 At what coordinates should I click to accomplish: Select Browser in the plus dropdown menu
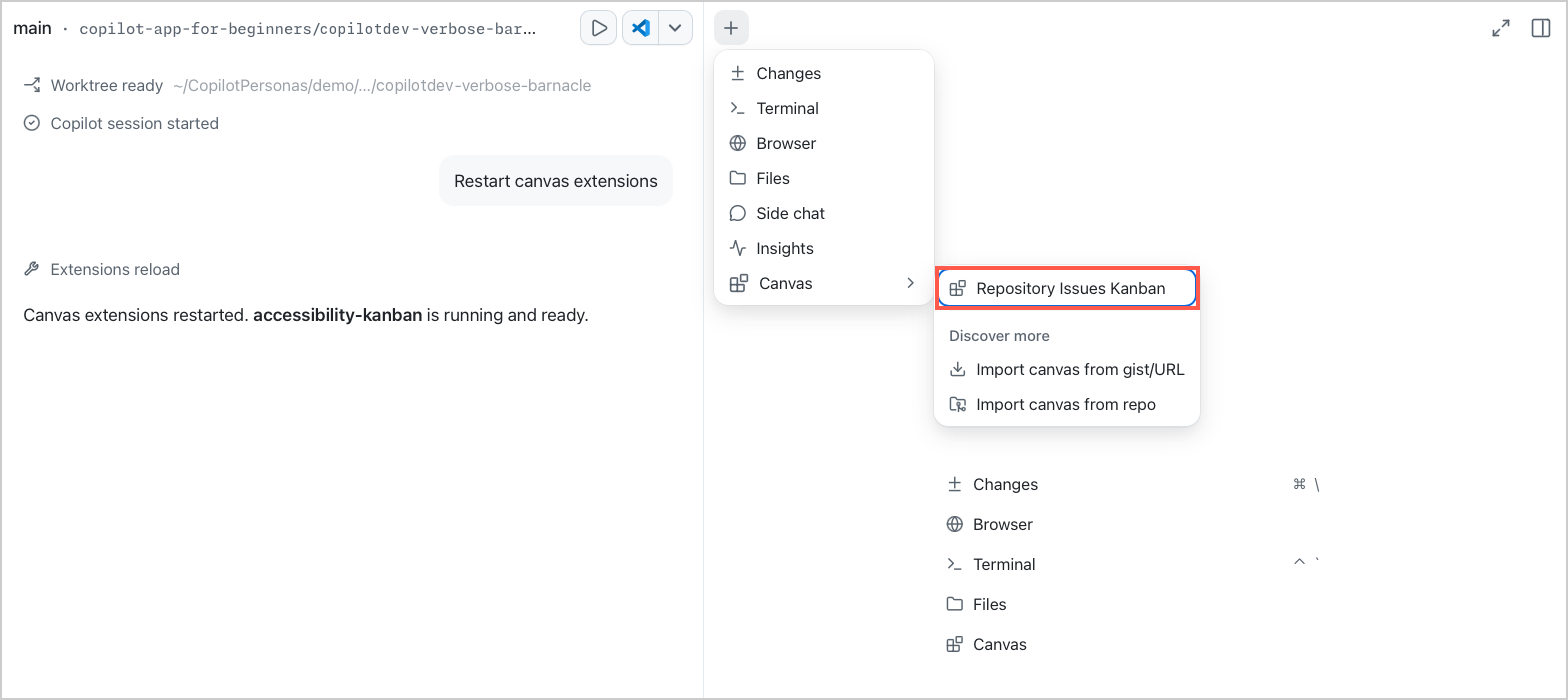[824, 143]
